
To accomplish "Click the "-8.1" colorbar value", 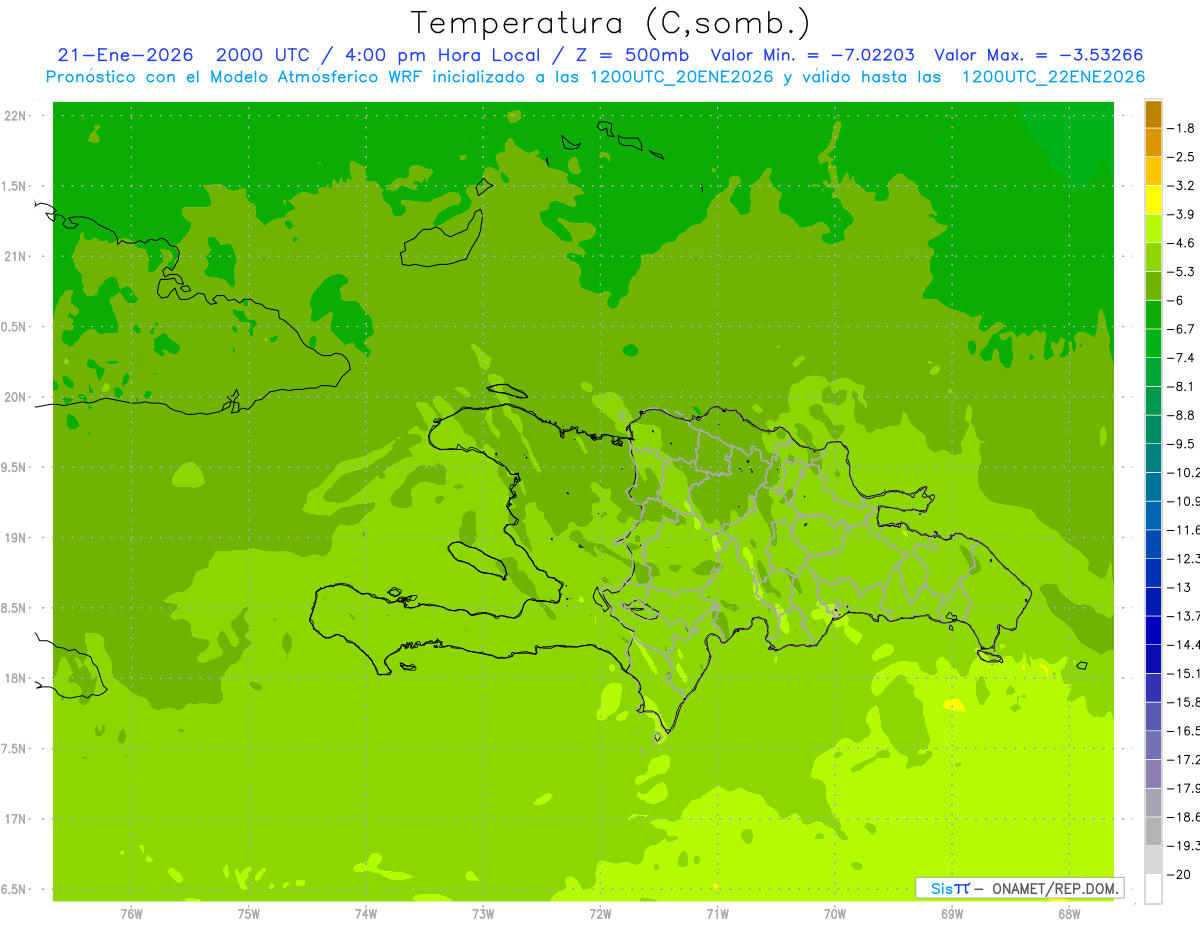I will click(1181, 386).
